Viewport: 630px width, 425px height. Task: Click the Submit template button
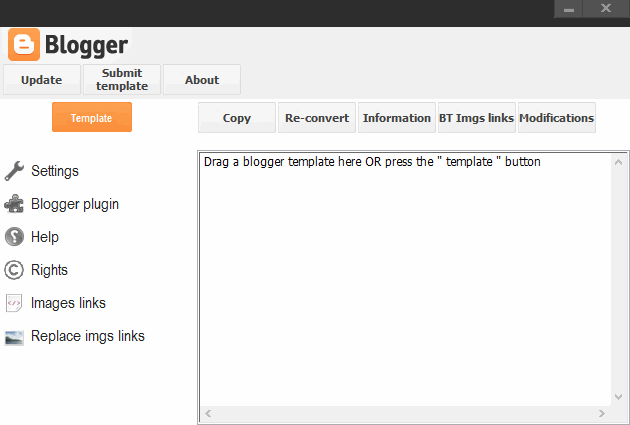(x=122, y=80)
